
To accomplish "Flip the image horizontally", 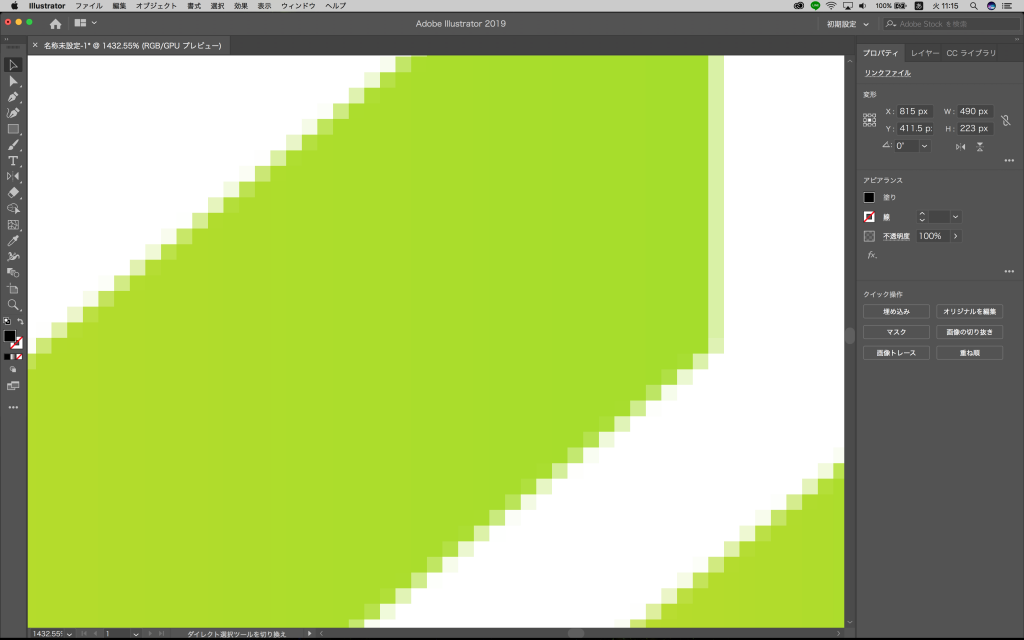I will pos(960,146).
